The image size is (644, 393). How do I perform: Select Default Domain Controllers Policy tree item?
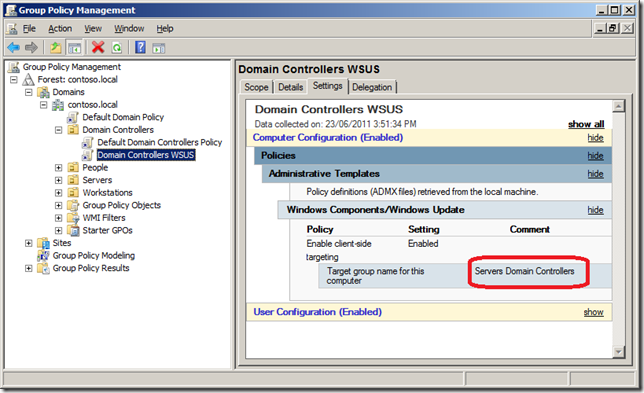pyautogui.click(x=160, y=142)
